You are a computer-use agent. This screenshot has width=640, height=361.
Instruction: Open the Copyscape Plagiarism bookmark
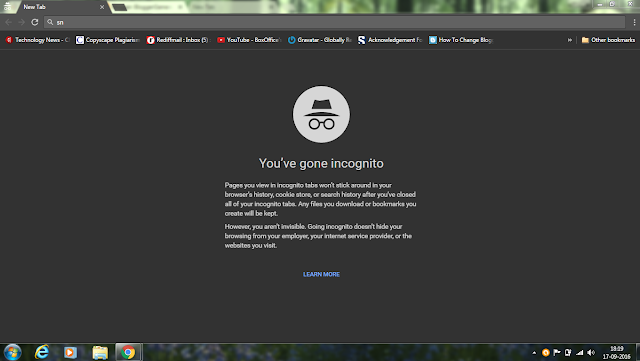coord(108,40)
